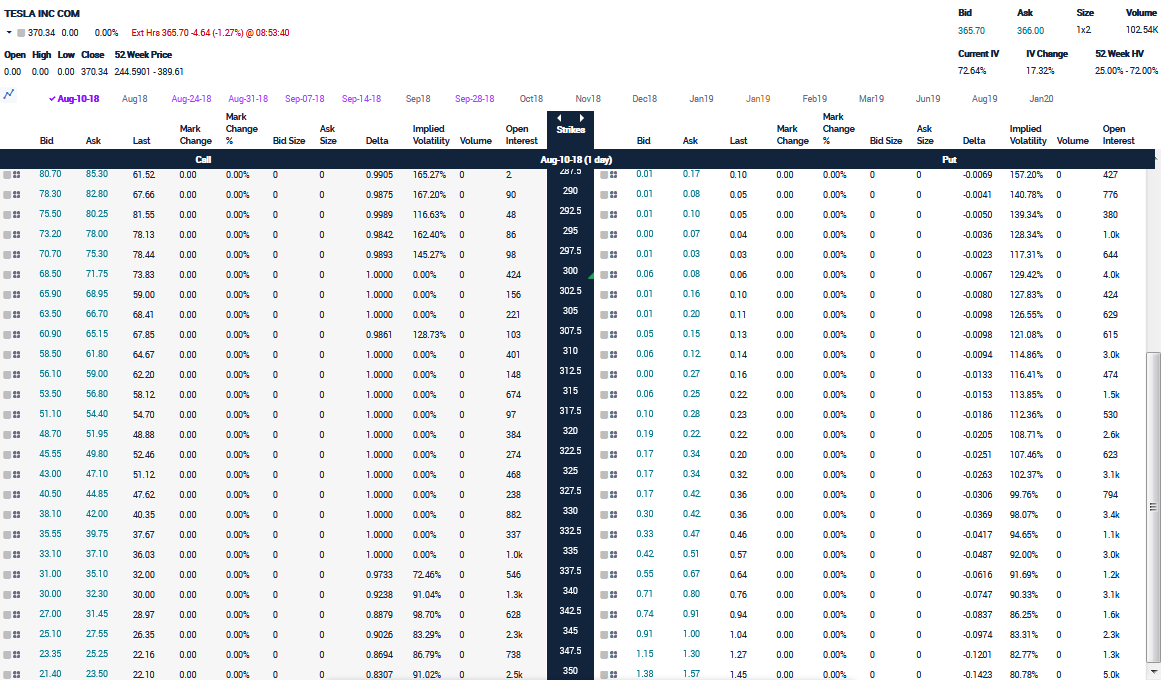Expand the dropdown arrow beside the 370.34 price
The height and width of the screenshot is (680, 1161).
click(9, 33)
